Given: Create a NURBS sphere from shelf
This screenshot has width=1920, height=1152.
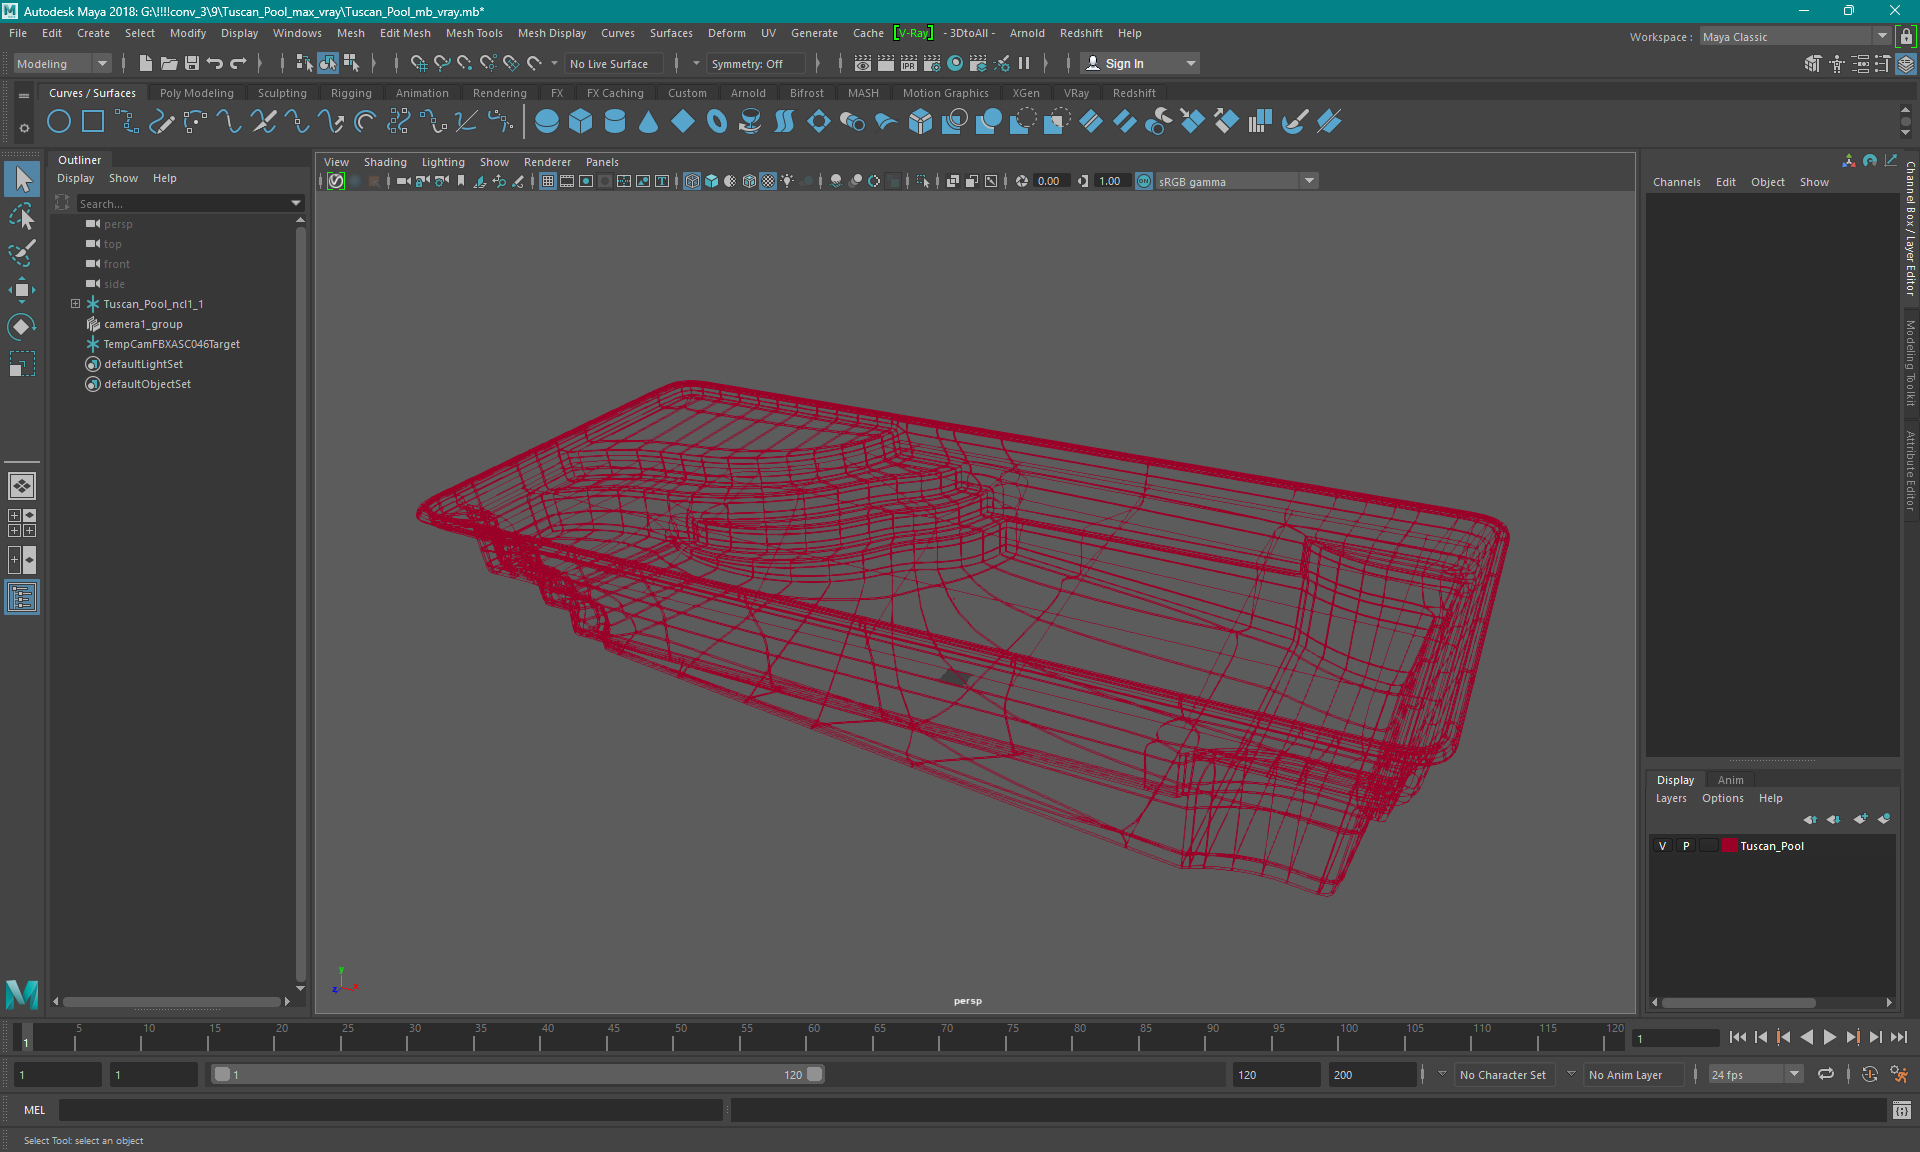Looking at the screenshot, I should coord(547,122).
